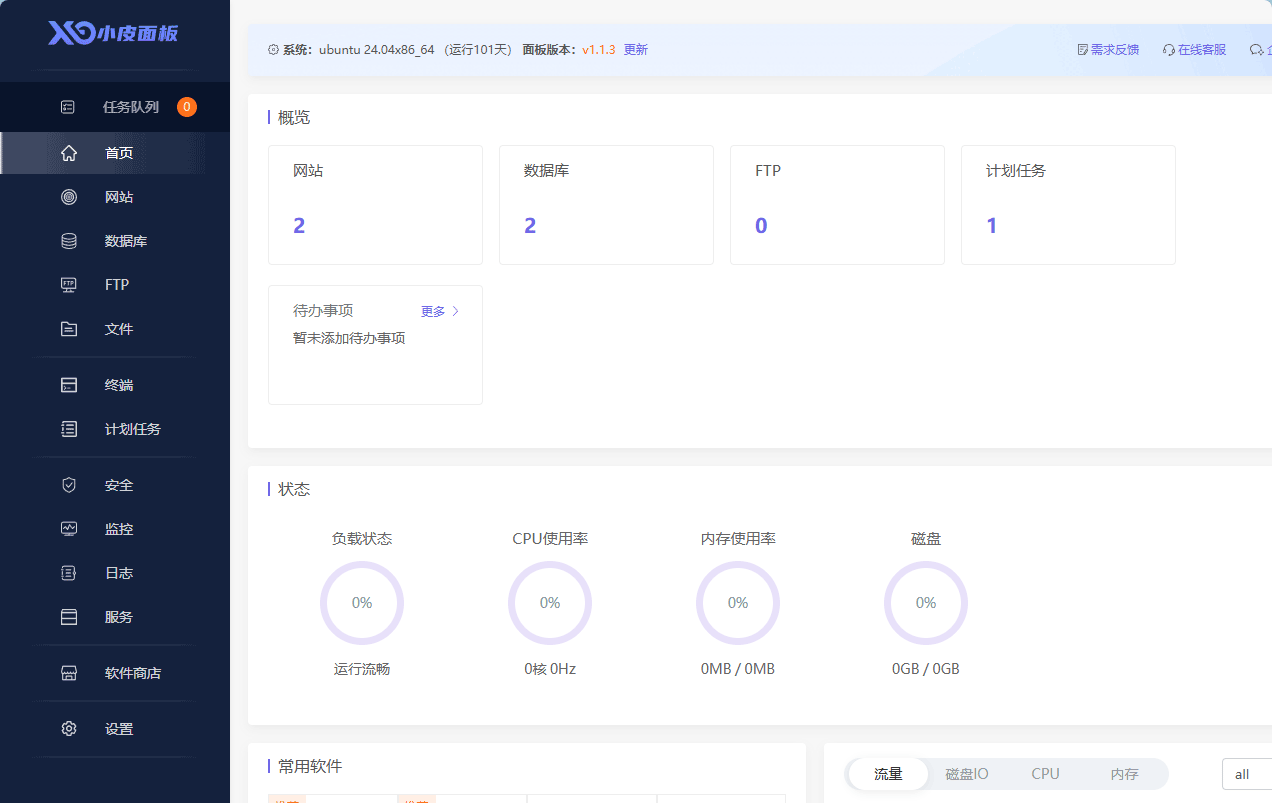Open 文件 in the sidebar
Viewport: 1272px width, 803px height.
coord(115,329)
